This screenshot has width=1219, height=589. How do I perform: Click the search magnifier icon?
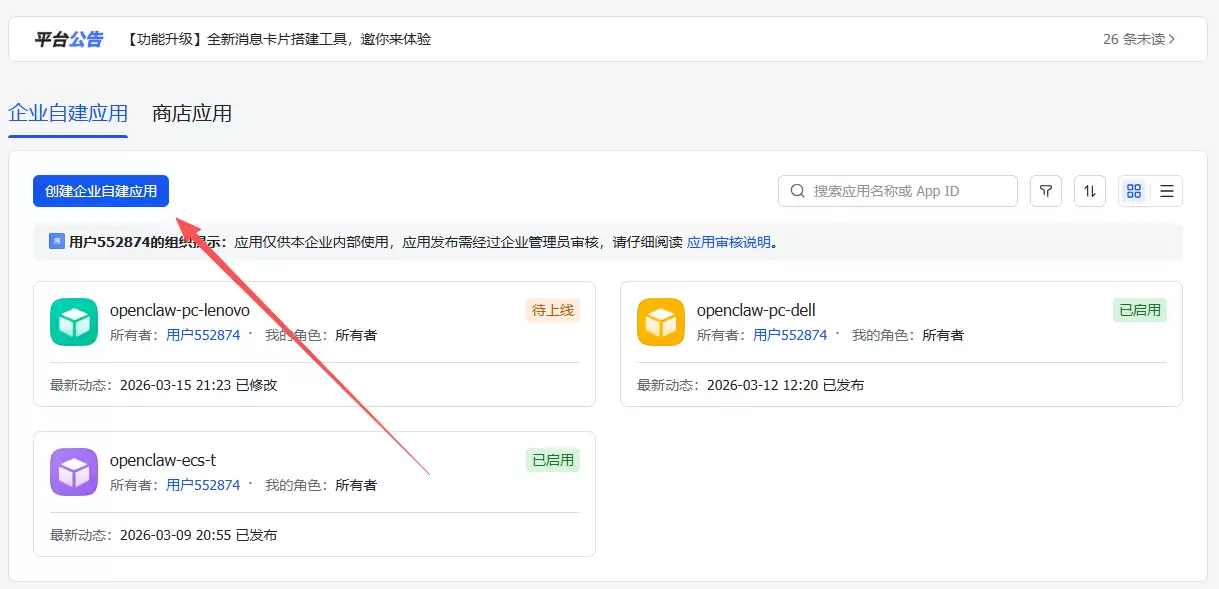click(798, 191)
